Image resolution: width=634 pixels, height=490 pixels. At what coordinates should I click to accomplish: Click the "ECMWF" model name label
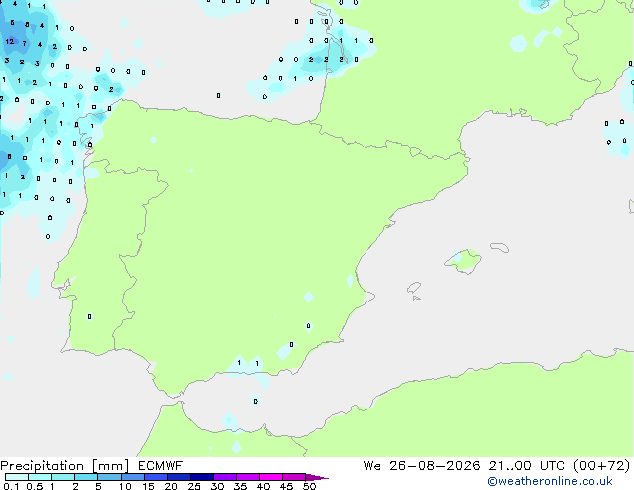[x=160, y=465]
